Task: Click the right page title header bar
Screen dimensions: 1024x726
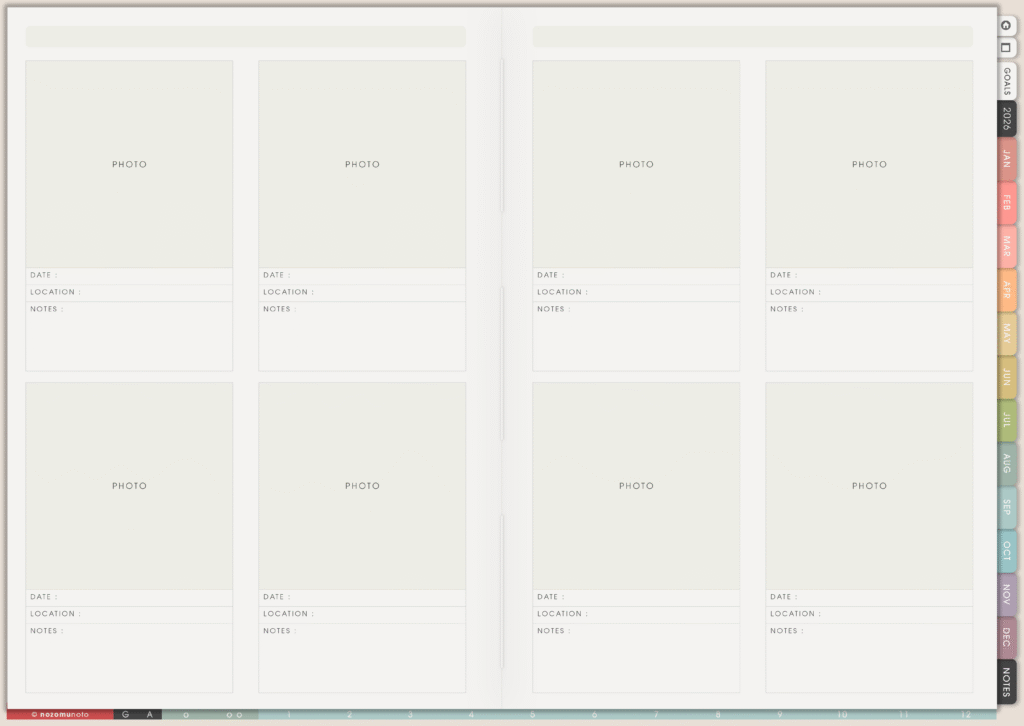Action: pyautogui.click(x=752, y=37)
